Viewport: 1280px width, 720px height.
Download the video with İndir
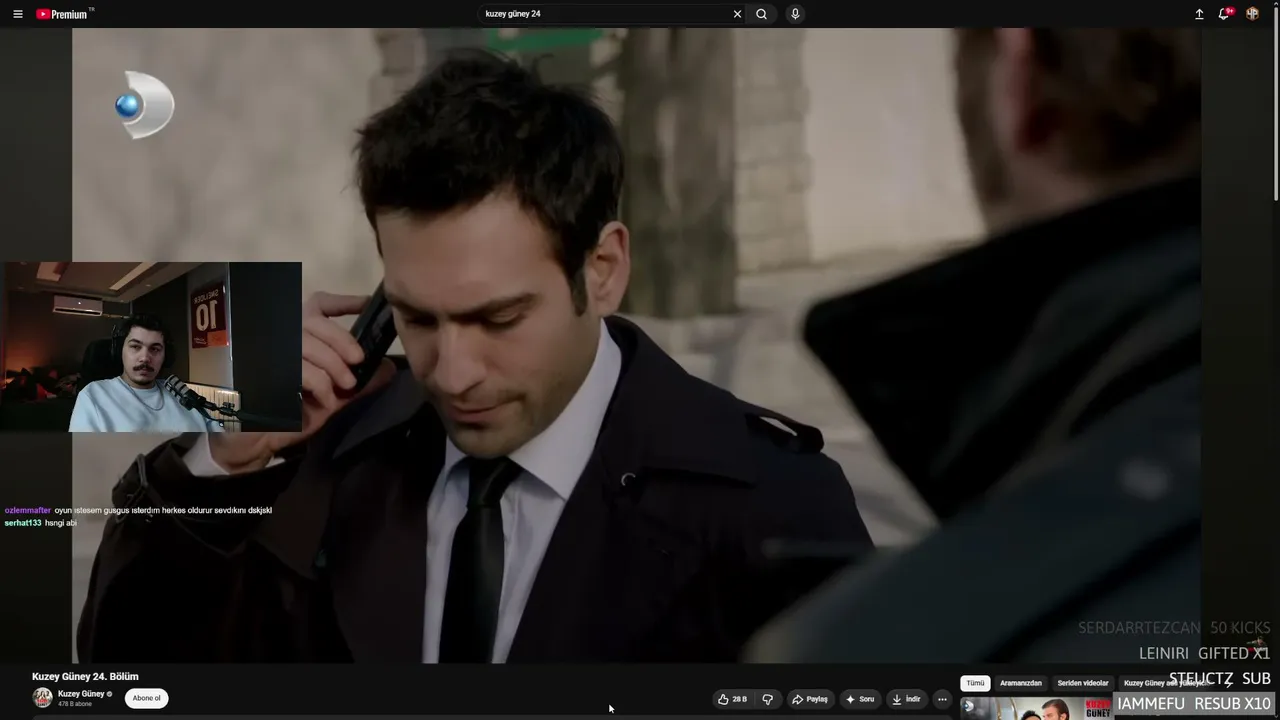pyautogui.click(x=906, y=699)
